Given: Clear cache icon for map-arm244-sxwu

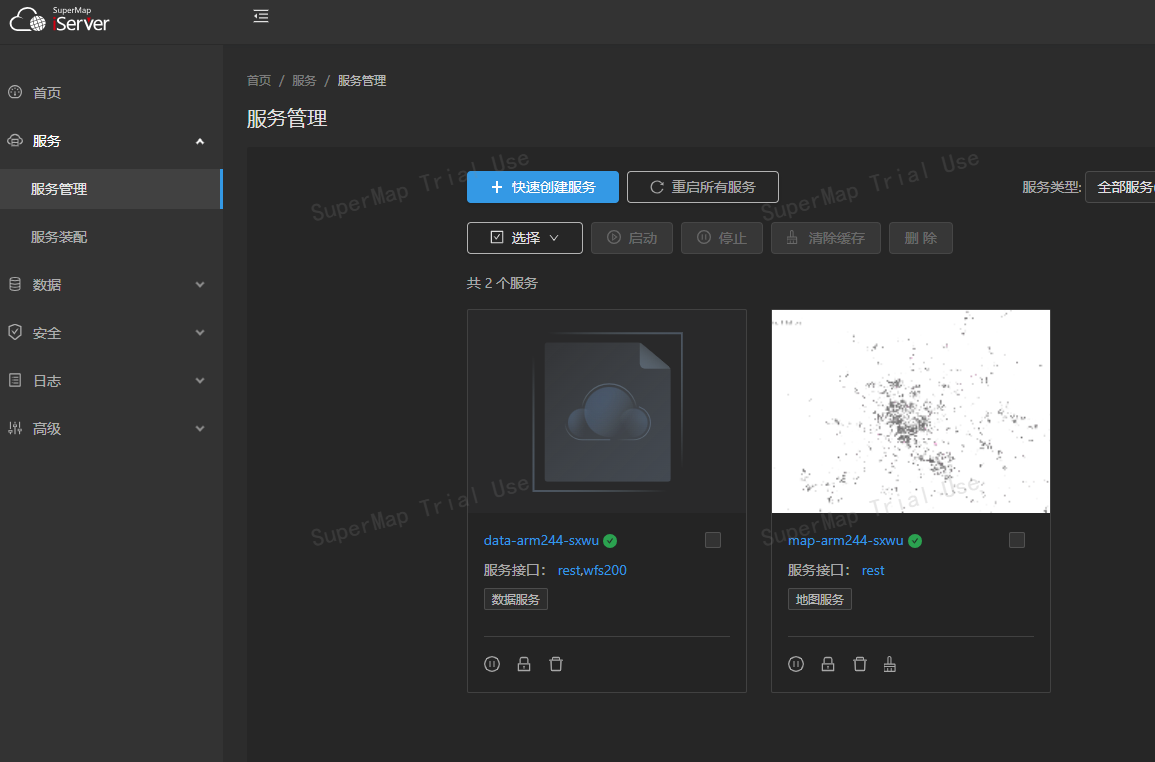Looking at the screenshot, I should [x=890, y=664].
